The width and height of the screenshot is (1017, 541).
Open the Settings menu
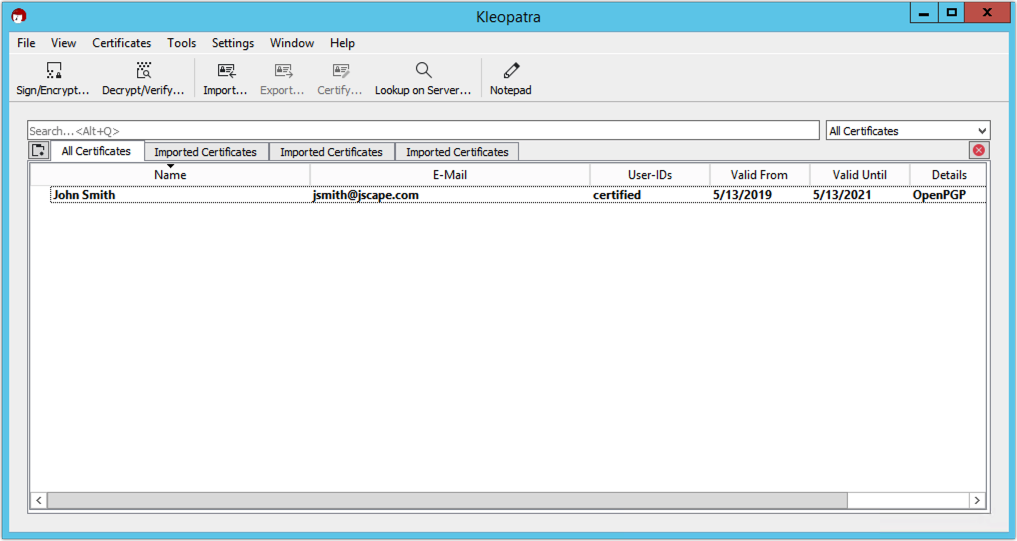point(233,43)
